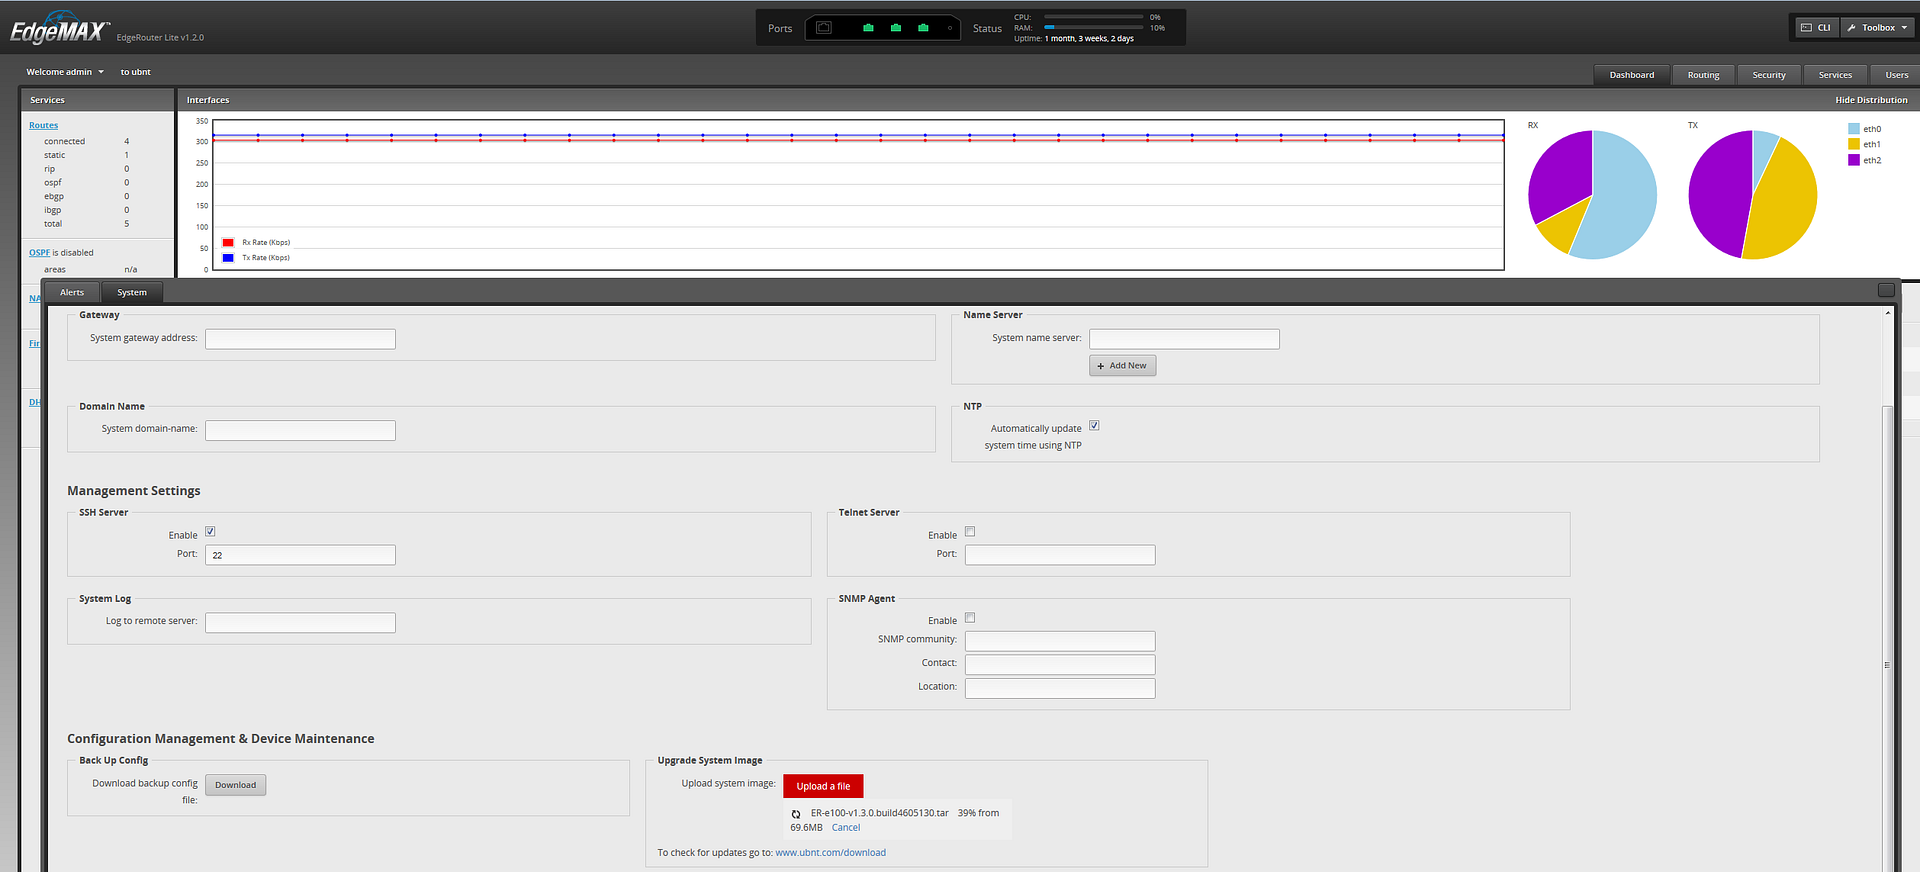
Task: Click the System gateway address field
Action: (x=300, y=339)
